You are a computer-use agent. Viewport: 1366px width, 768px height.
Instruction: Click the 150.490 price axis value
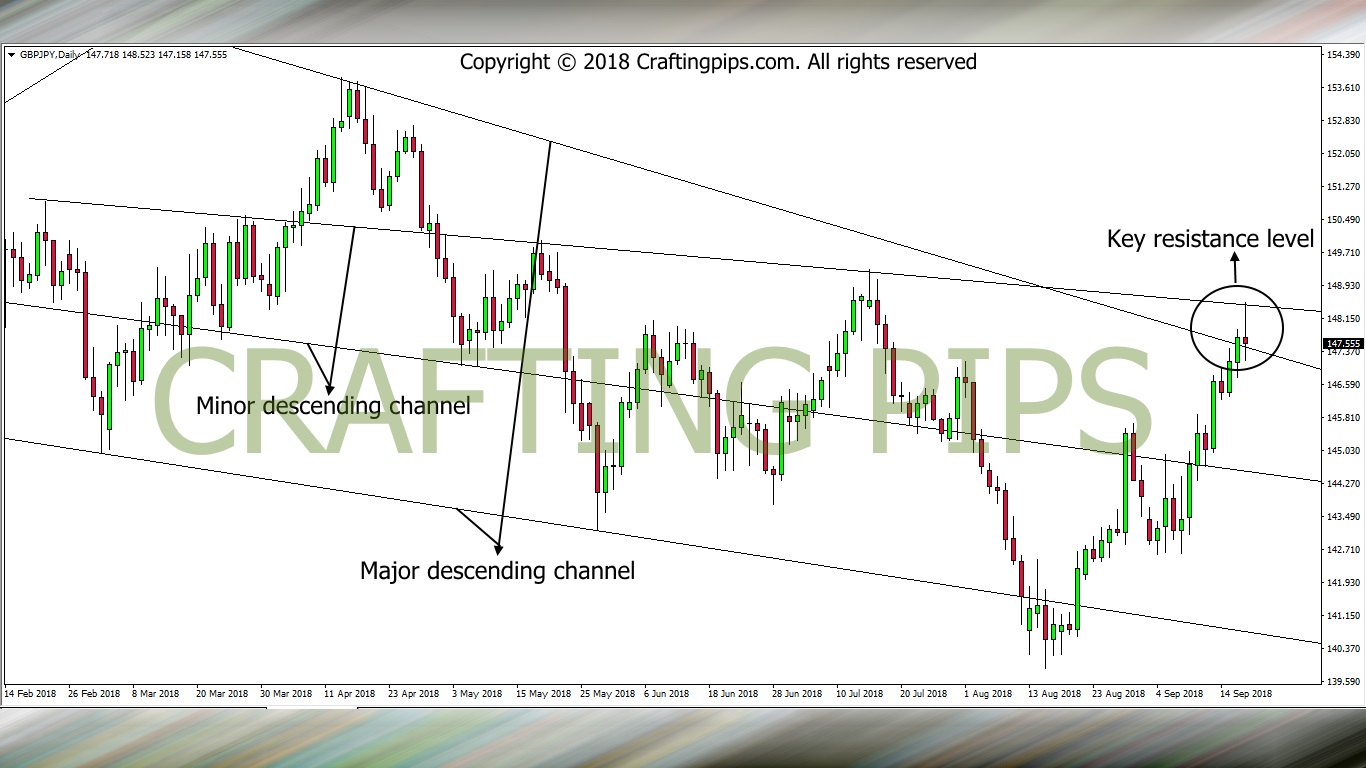[x=1344, y=220]
